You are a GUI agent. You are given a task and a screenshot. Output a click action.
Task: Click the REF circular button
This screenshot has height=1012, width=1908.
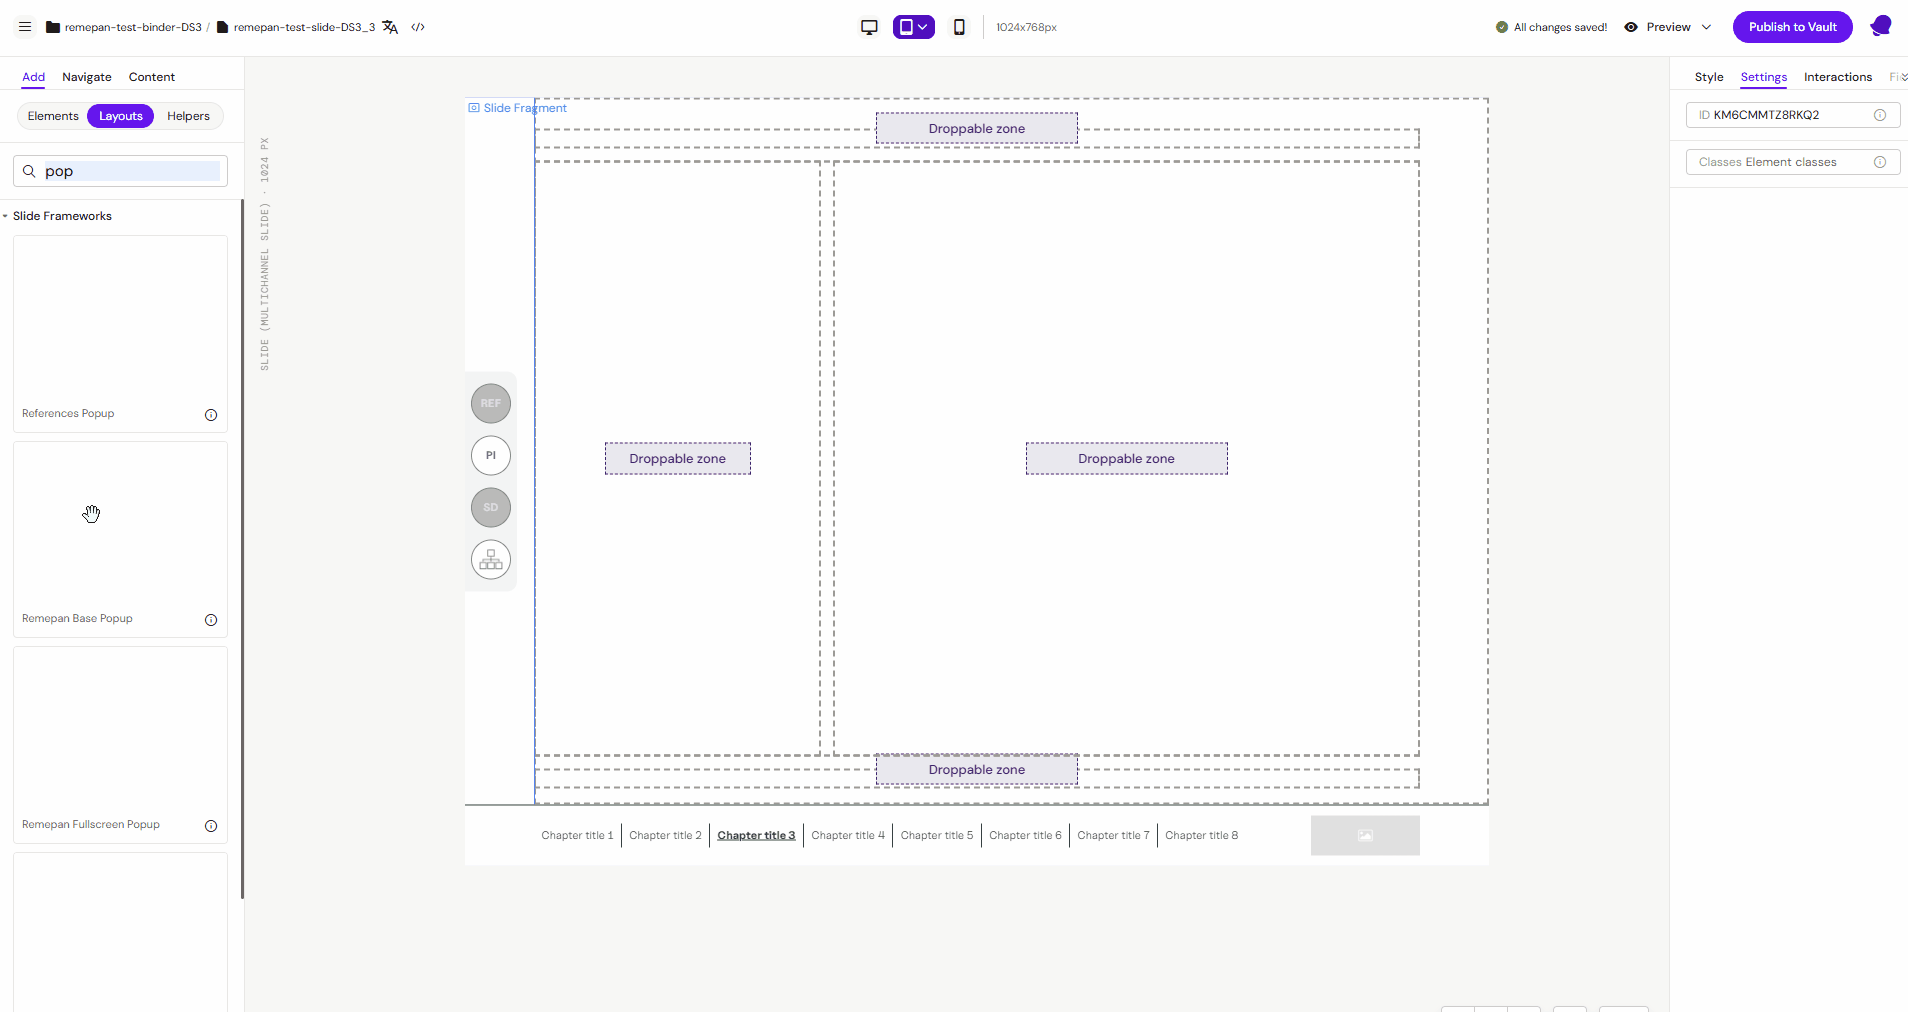491,404
